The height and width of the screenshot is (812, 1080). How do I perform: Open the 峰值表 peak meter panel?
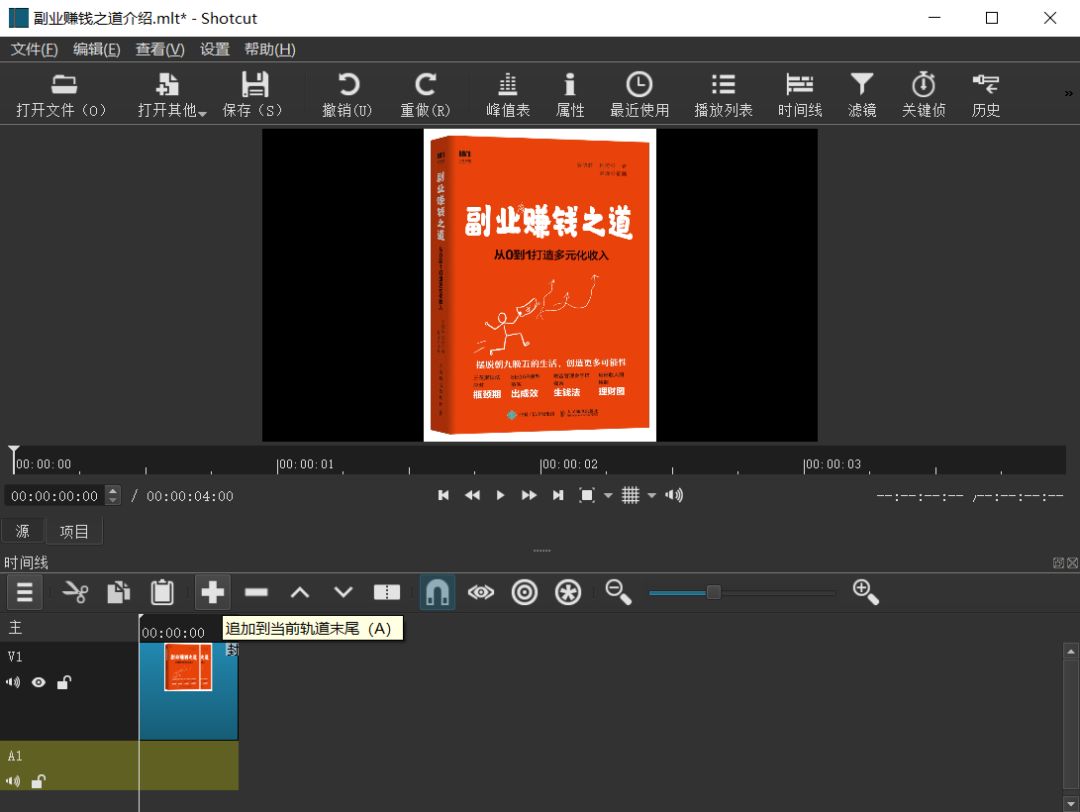508,94
